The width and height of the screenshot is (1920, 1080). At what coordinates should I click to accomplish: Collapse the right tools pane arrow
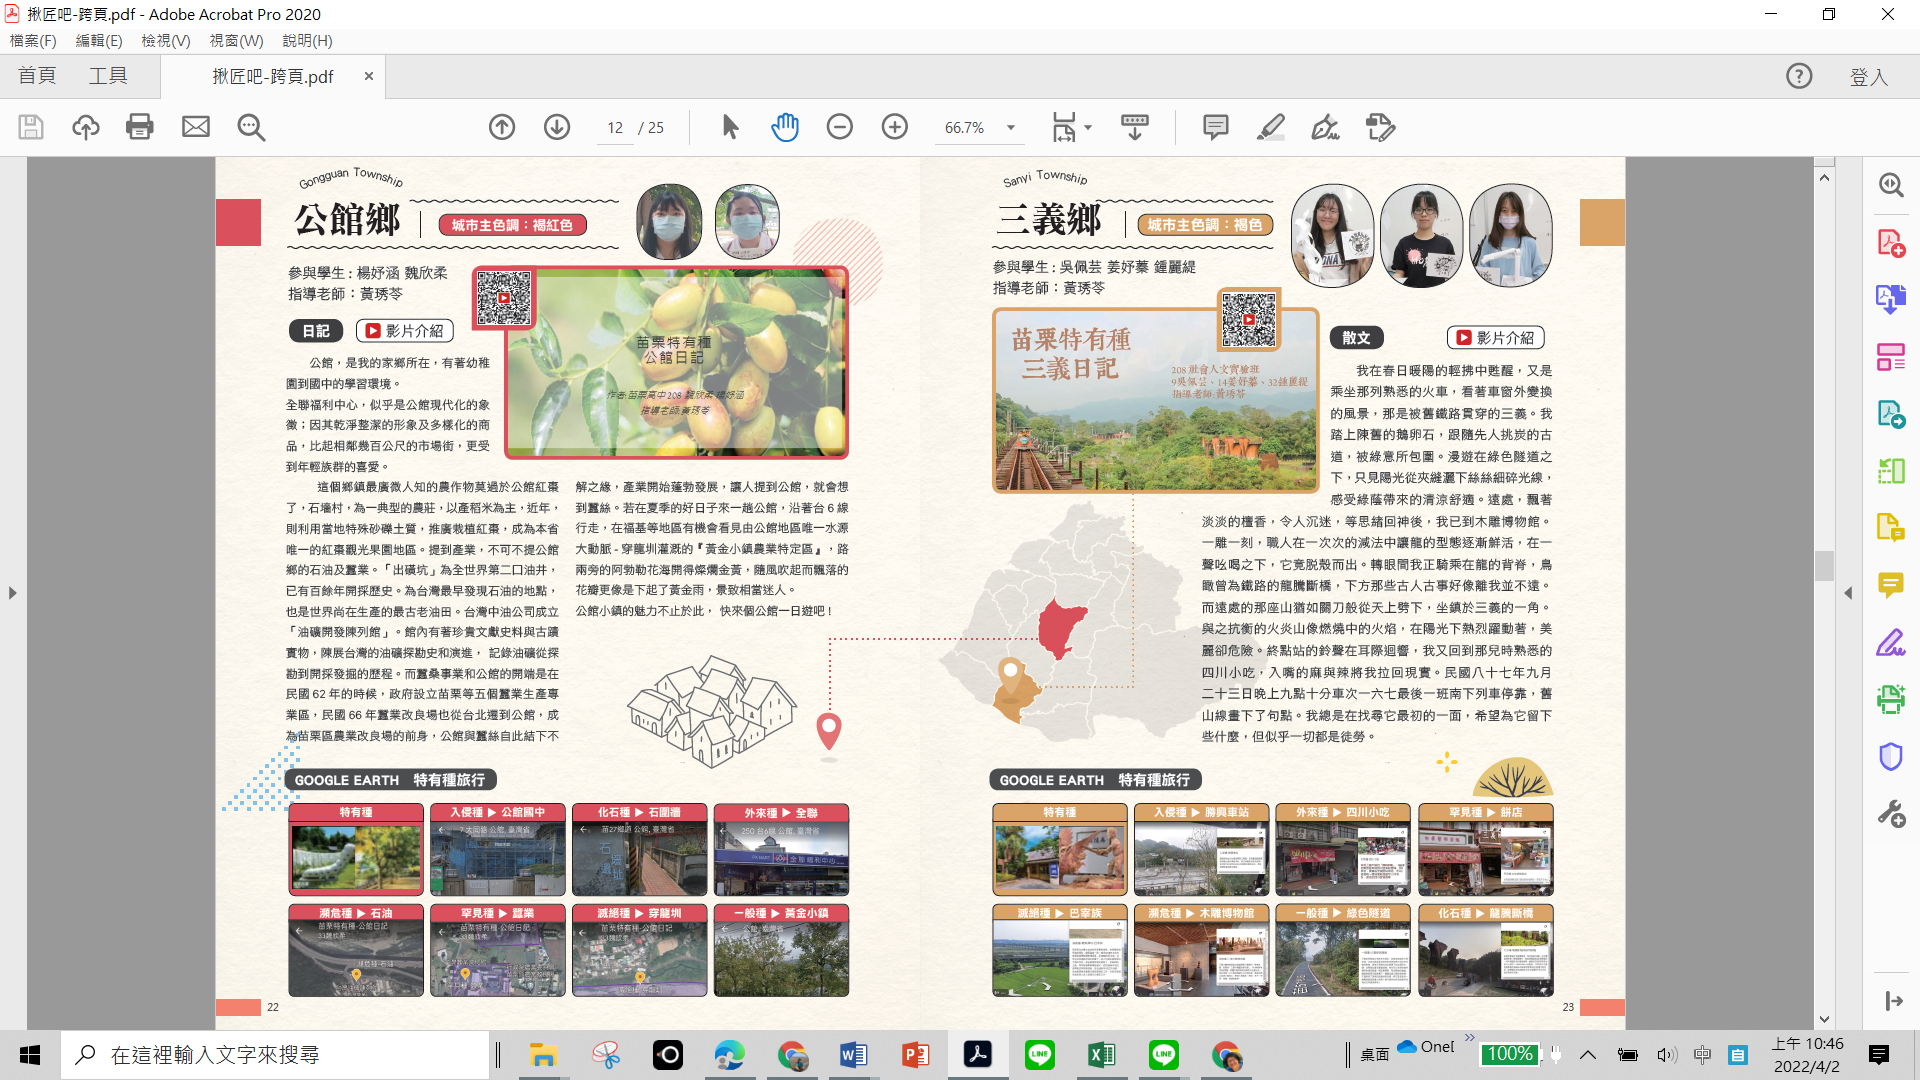[1893, 1001]
